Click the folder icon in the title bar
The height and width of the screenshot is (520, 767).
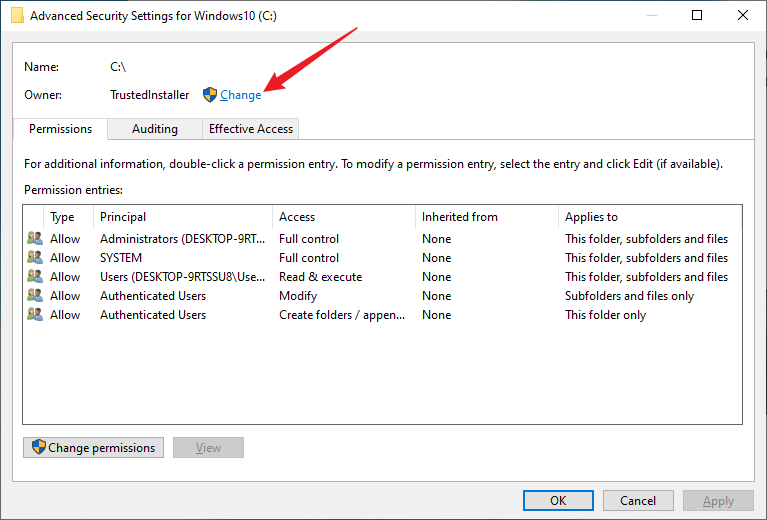click(17, 16)
